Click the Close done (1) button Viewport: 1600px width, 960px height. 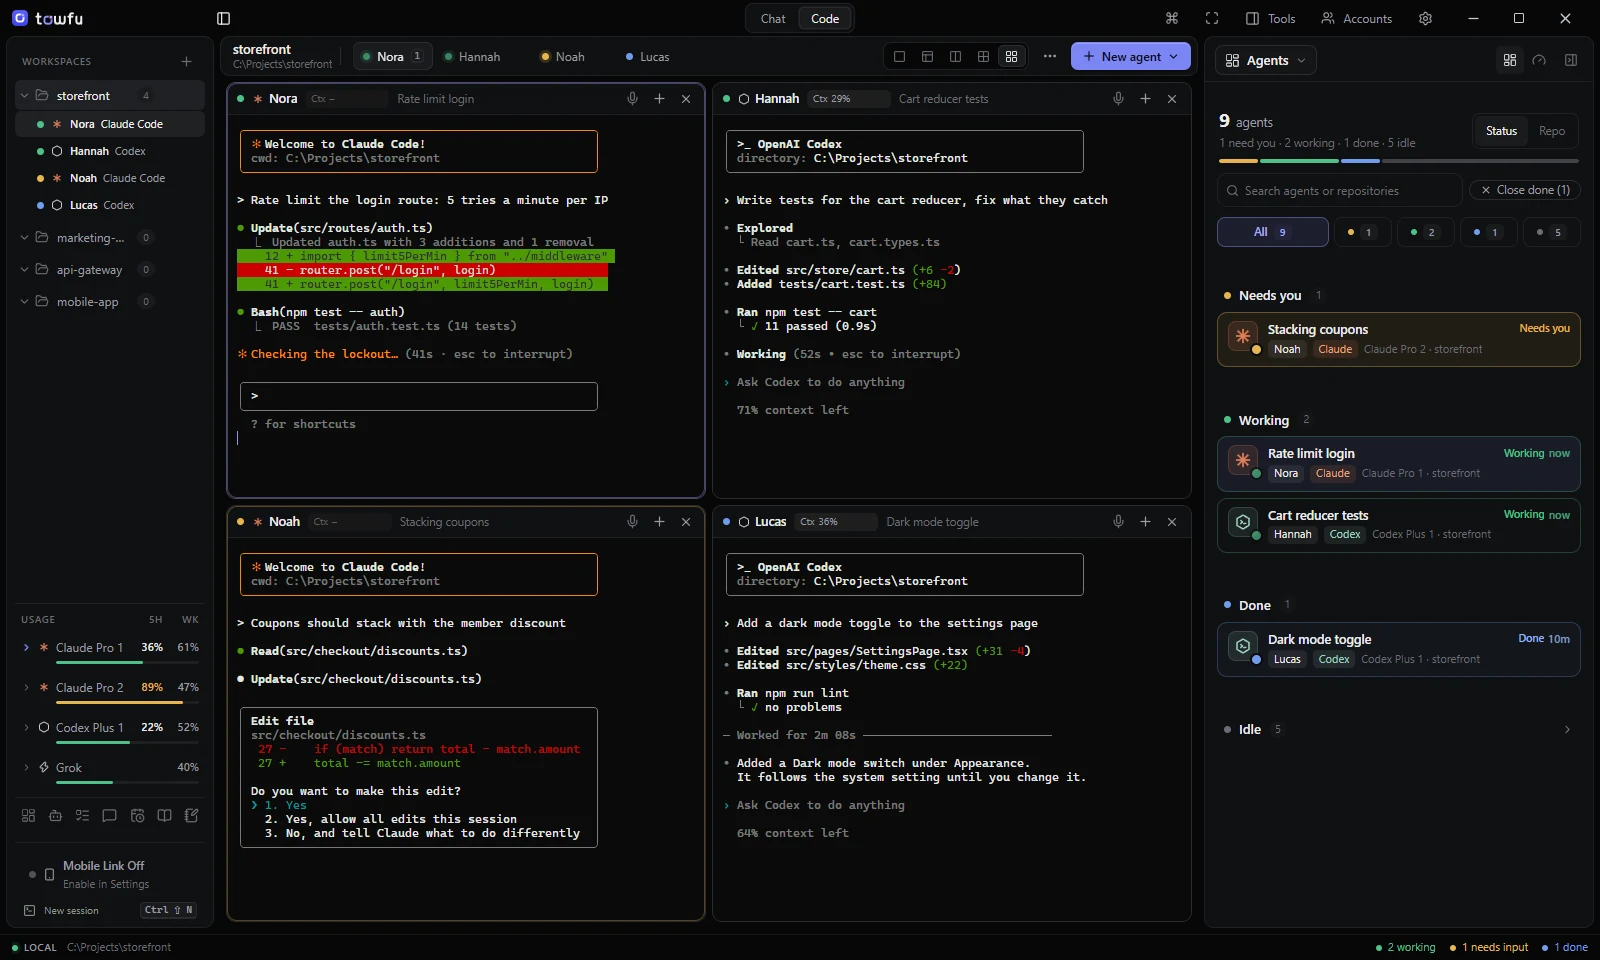[1525, 190]
